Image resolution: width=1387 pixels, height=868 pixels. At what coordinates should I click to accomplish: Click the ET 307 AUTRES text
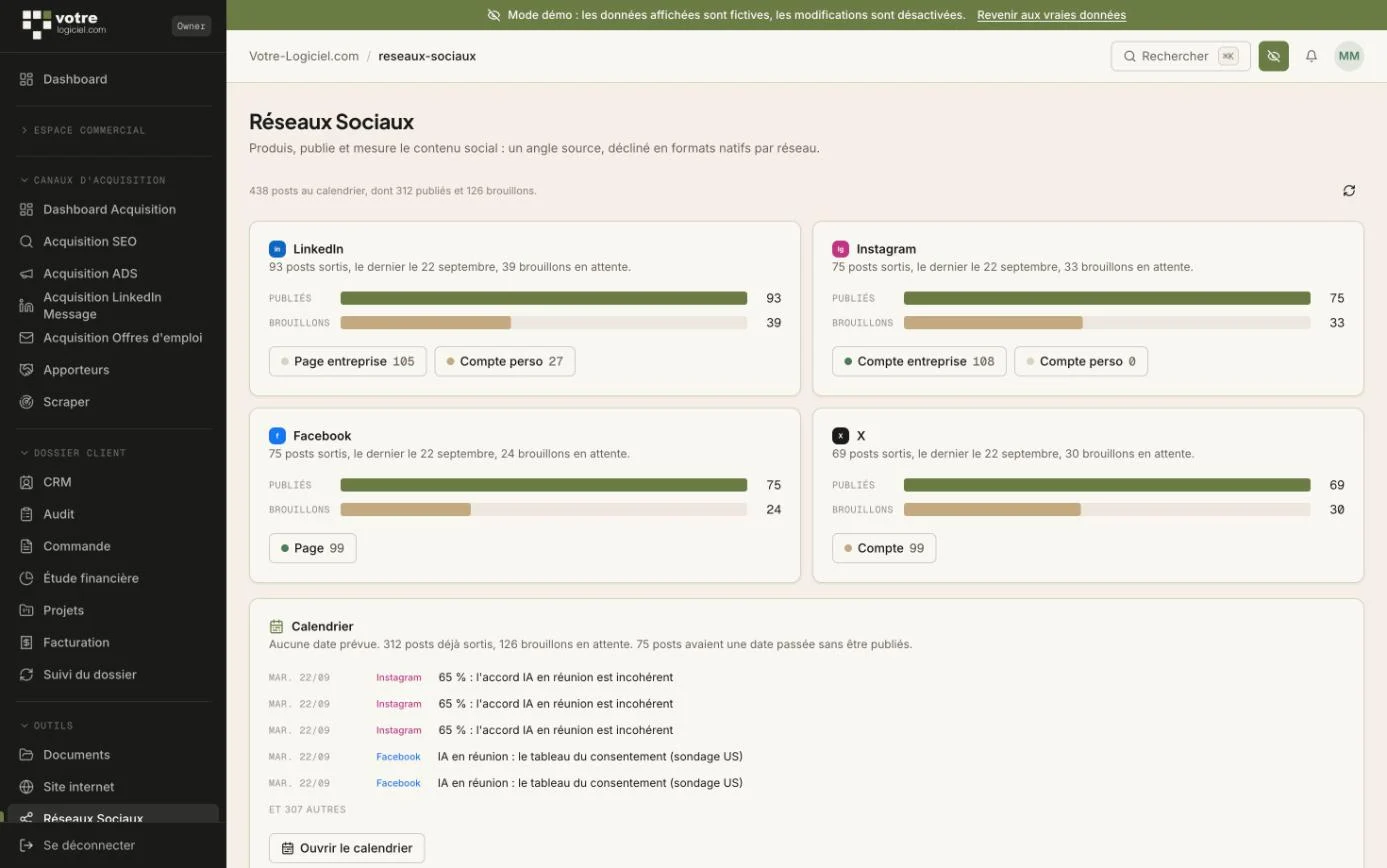point(308,809)
